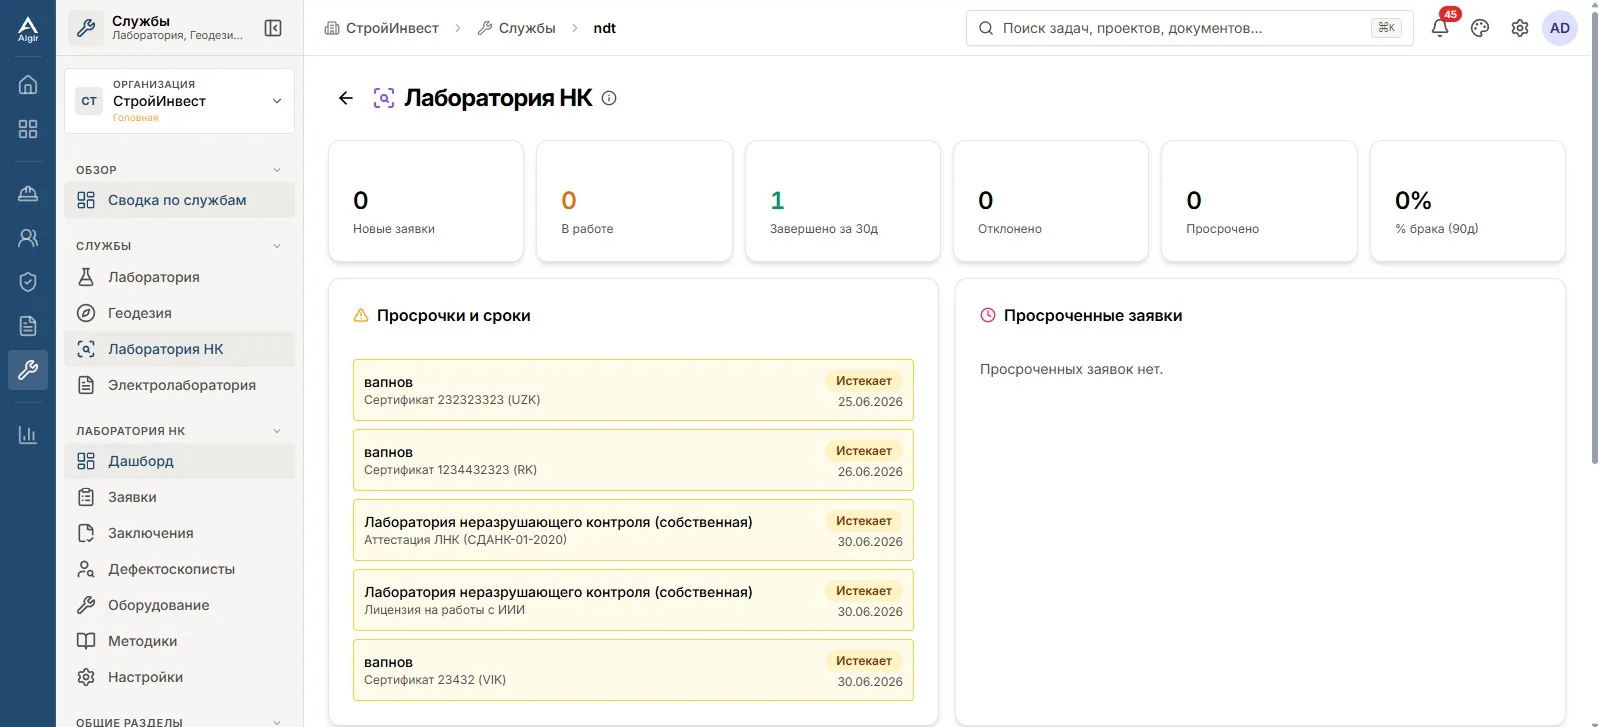Open certificate 23432 (VIK) row
The width and height of the screenshot is (1599, 727).
[633, 670]
